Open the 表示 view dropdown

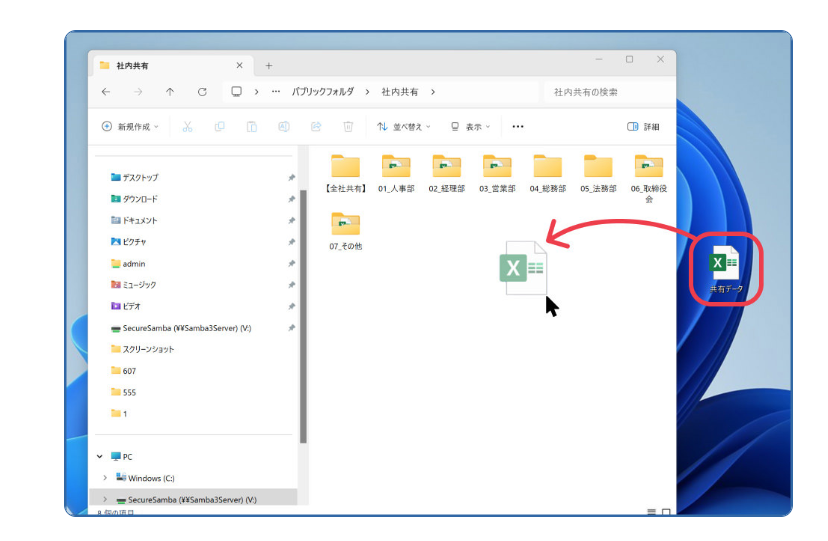click(x=469, y=127)
